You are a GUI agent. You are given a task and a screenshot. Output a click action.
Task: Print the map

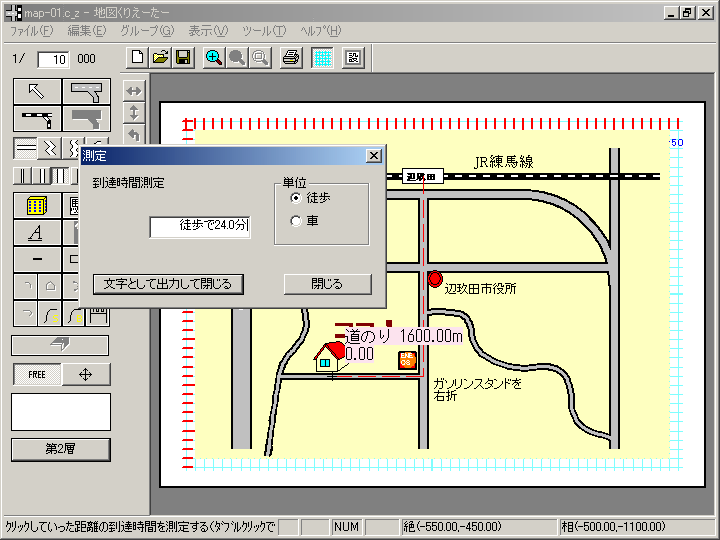[291, 58]
